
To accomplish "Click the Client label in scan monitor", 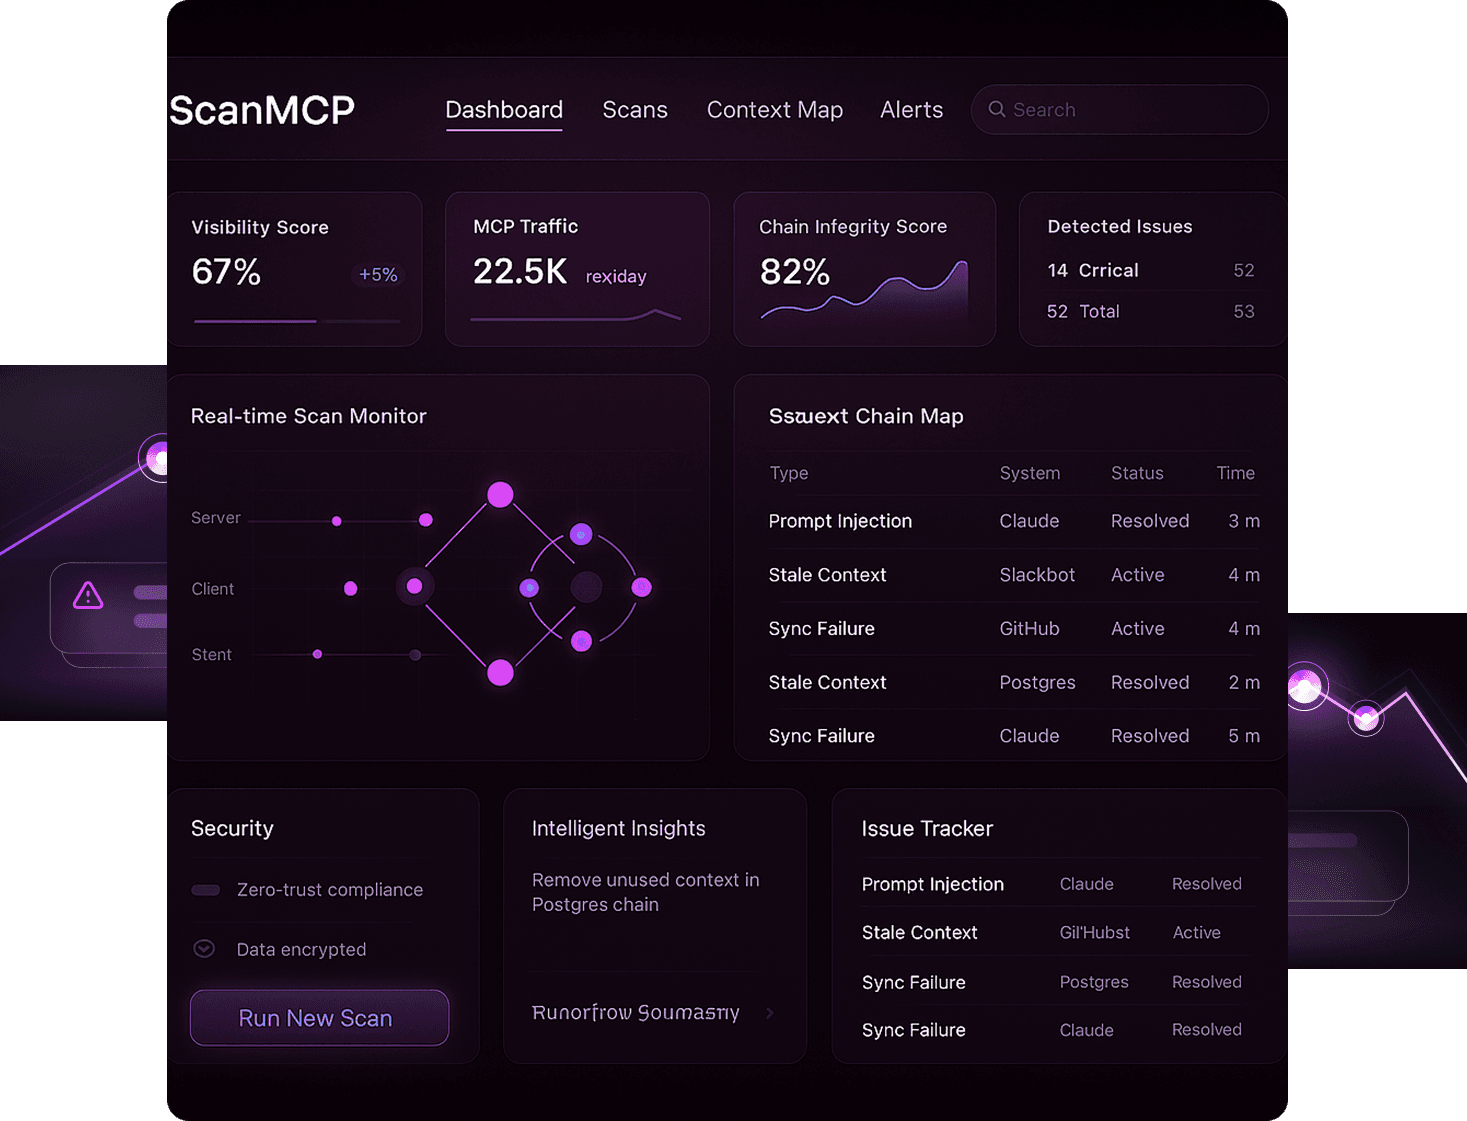I will (213, 589).
